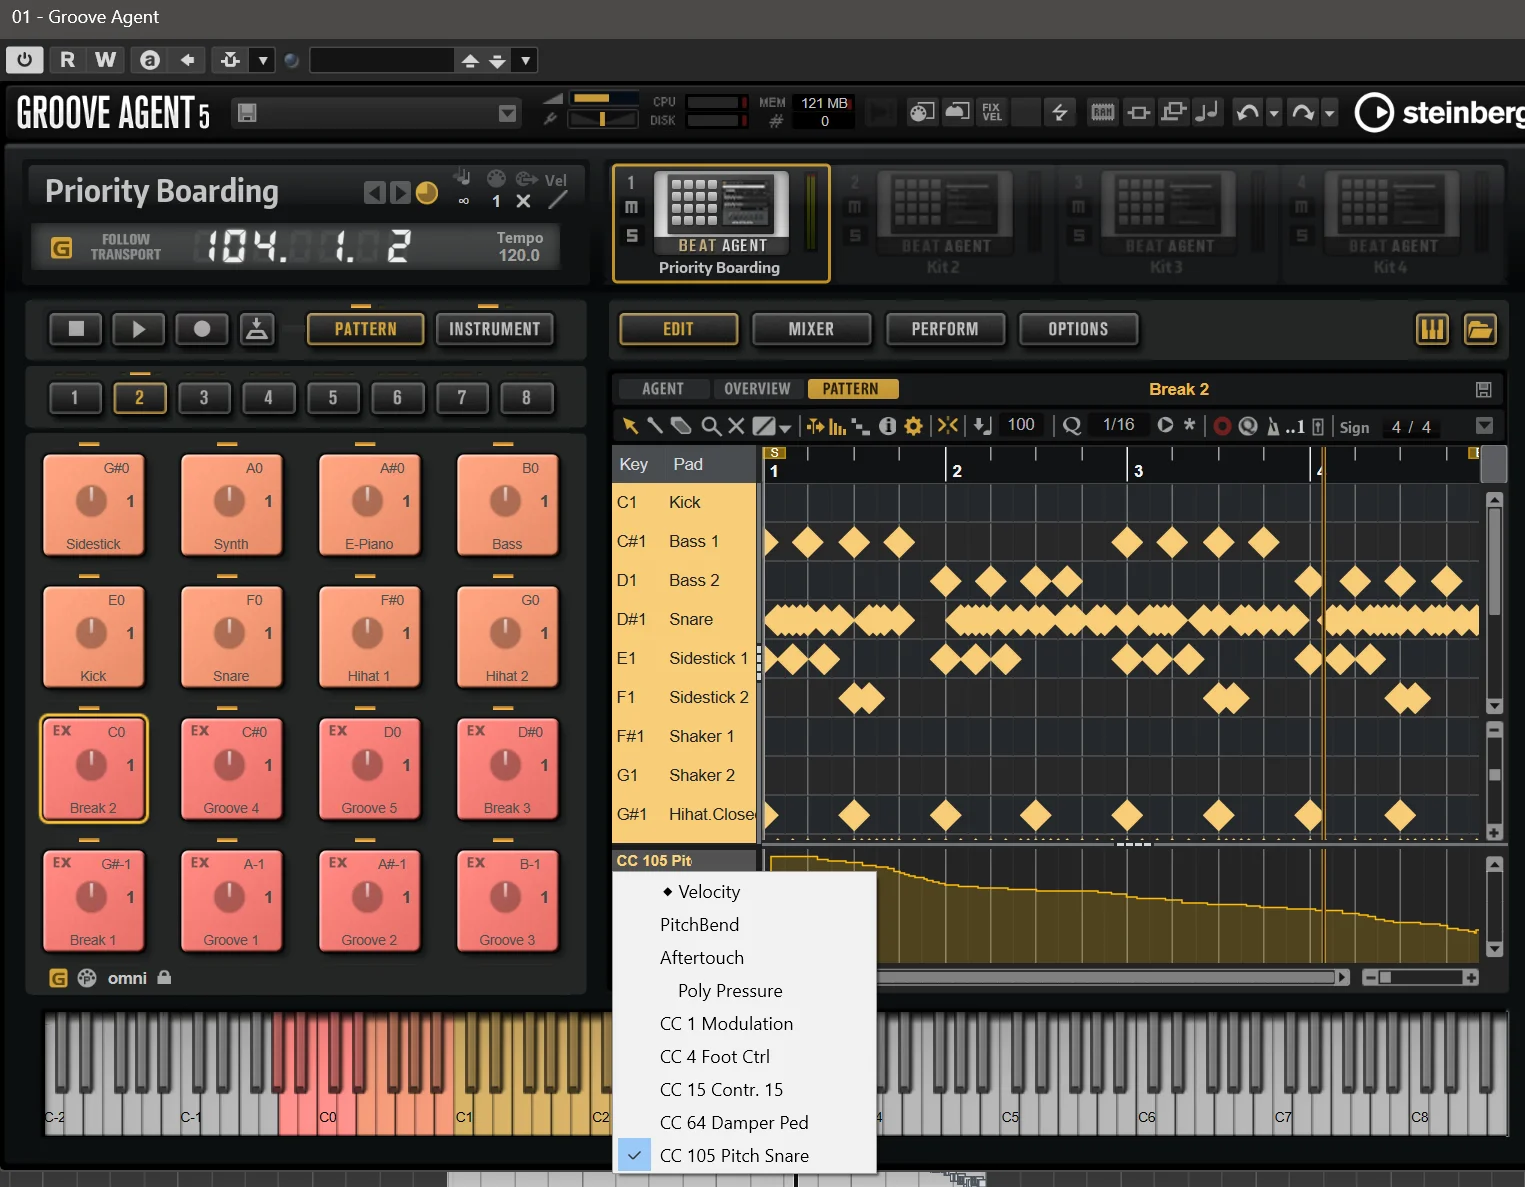Open the MIXER page
This screenshot has width=1525, height=1187.
click(x=811, y=329)
